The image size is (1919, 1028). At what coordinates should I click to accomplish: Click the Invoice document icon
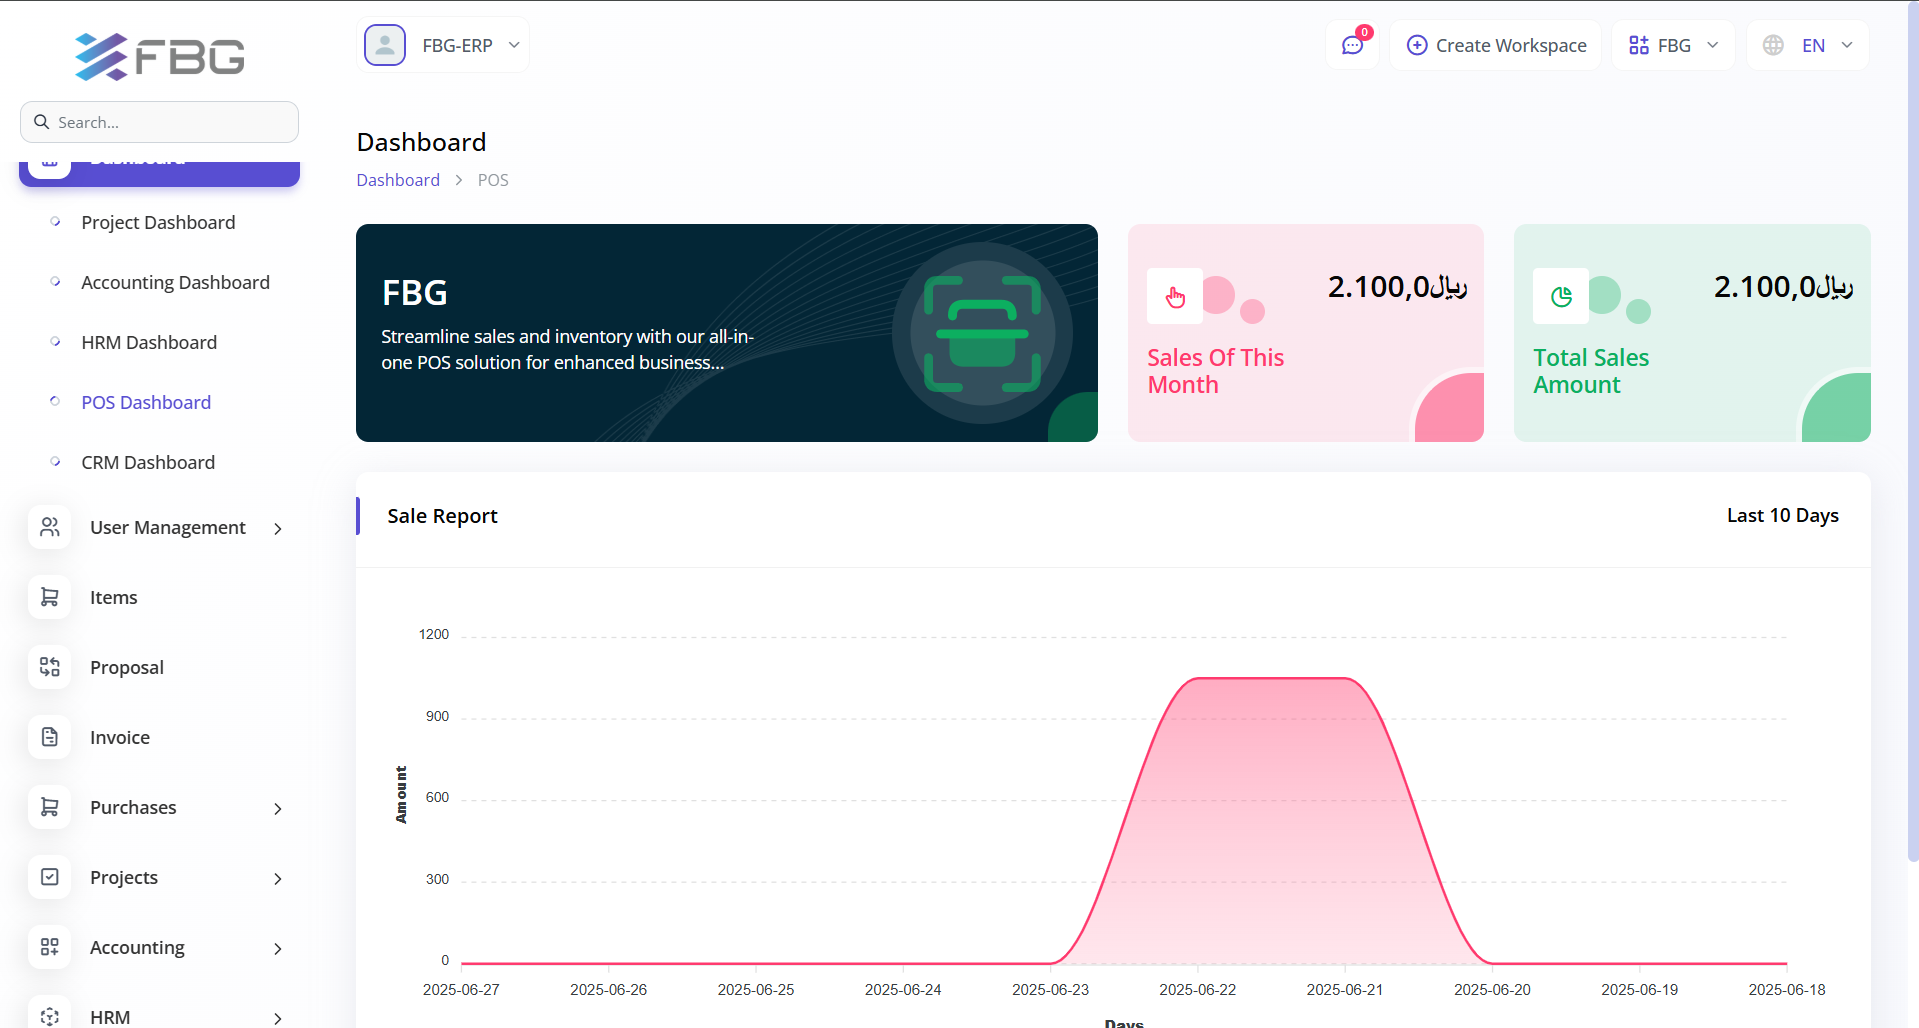point(50,737)
